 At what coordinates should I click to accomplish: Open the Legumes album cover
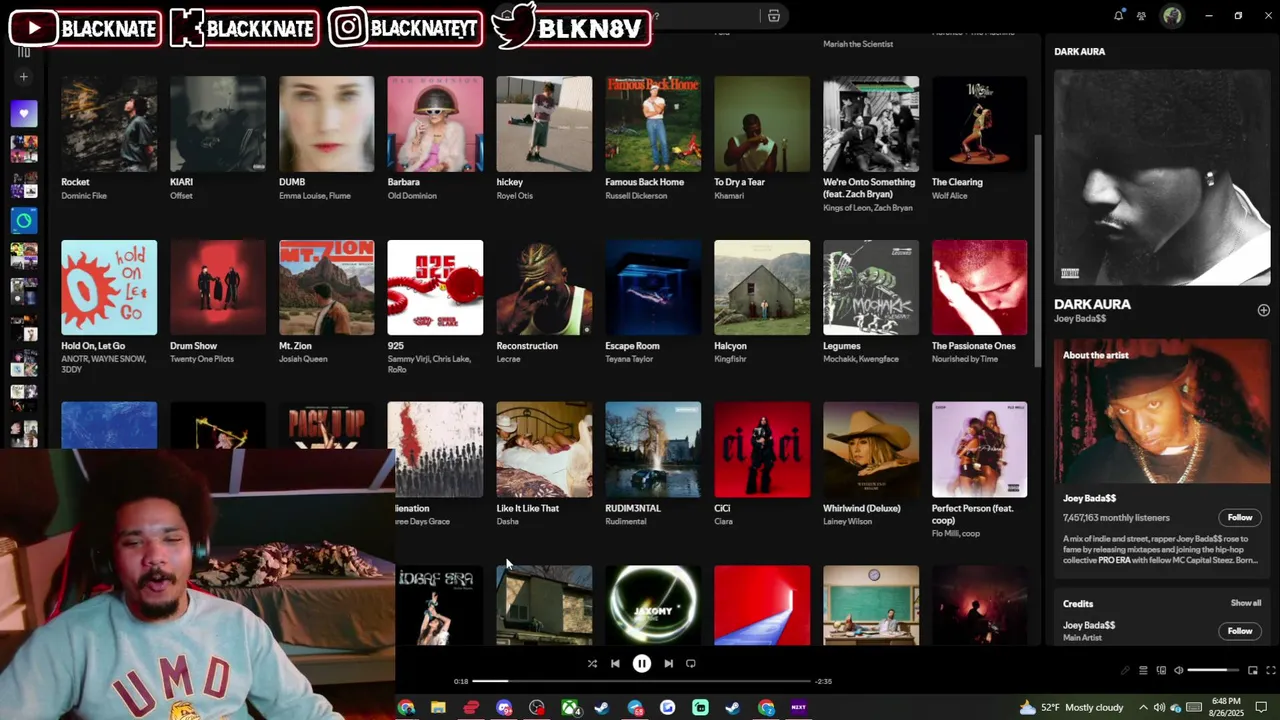(x=871, y=287)
